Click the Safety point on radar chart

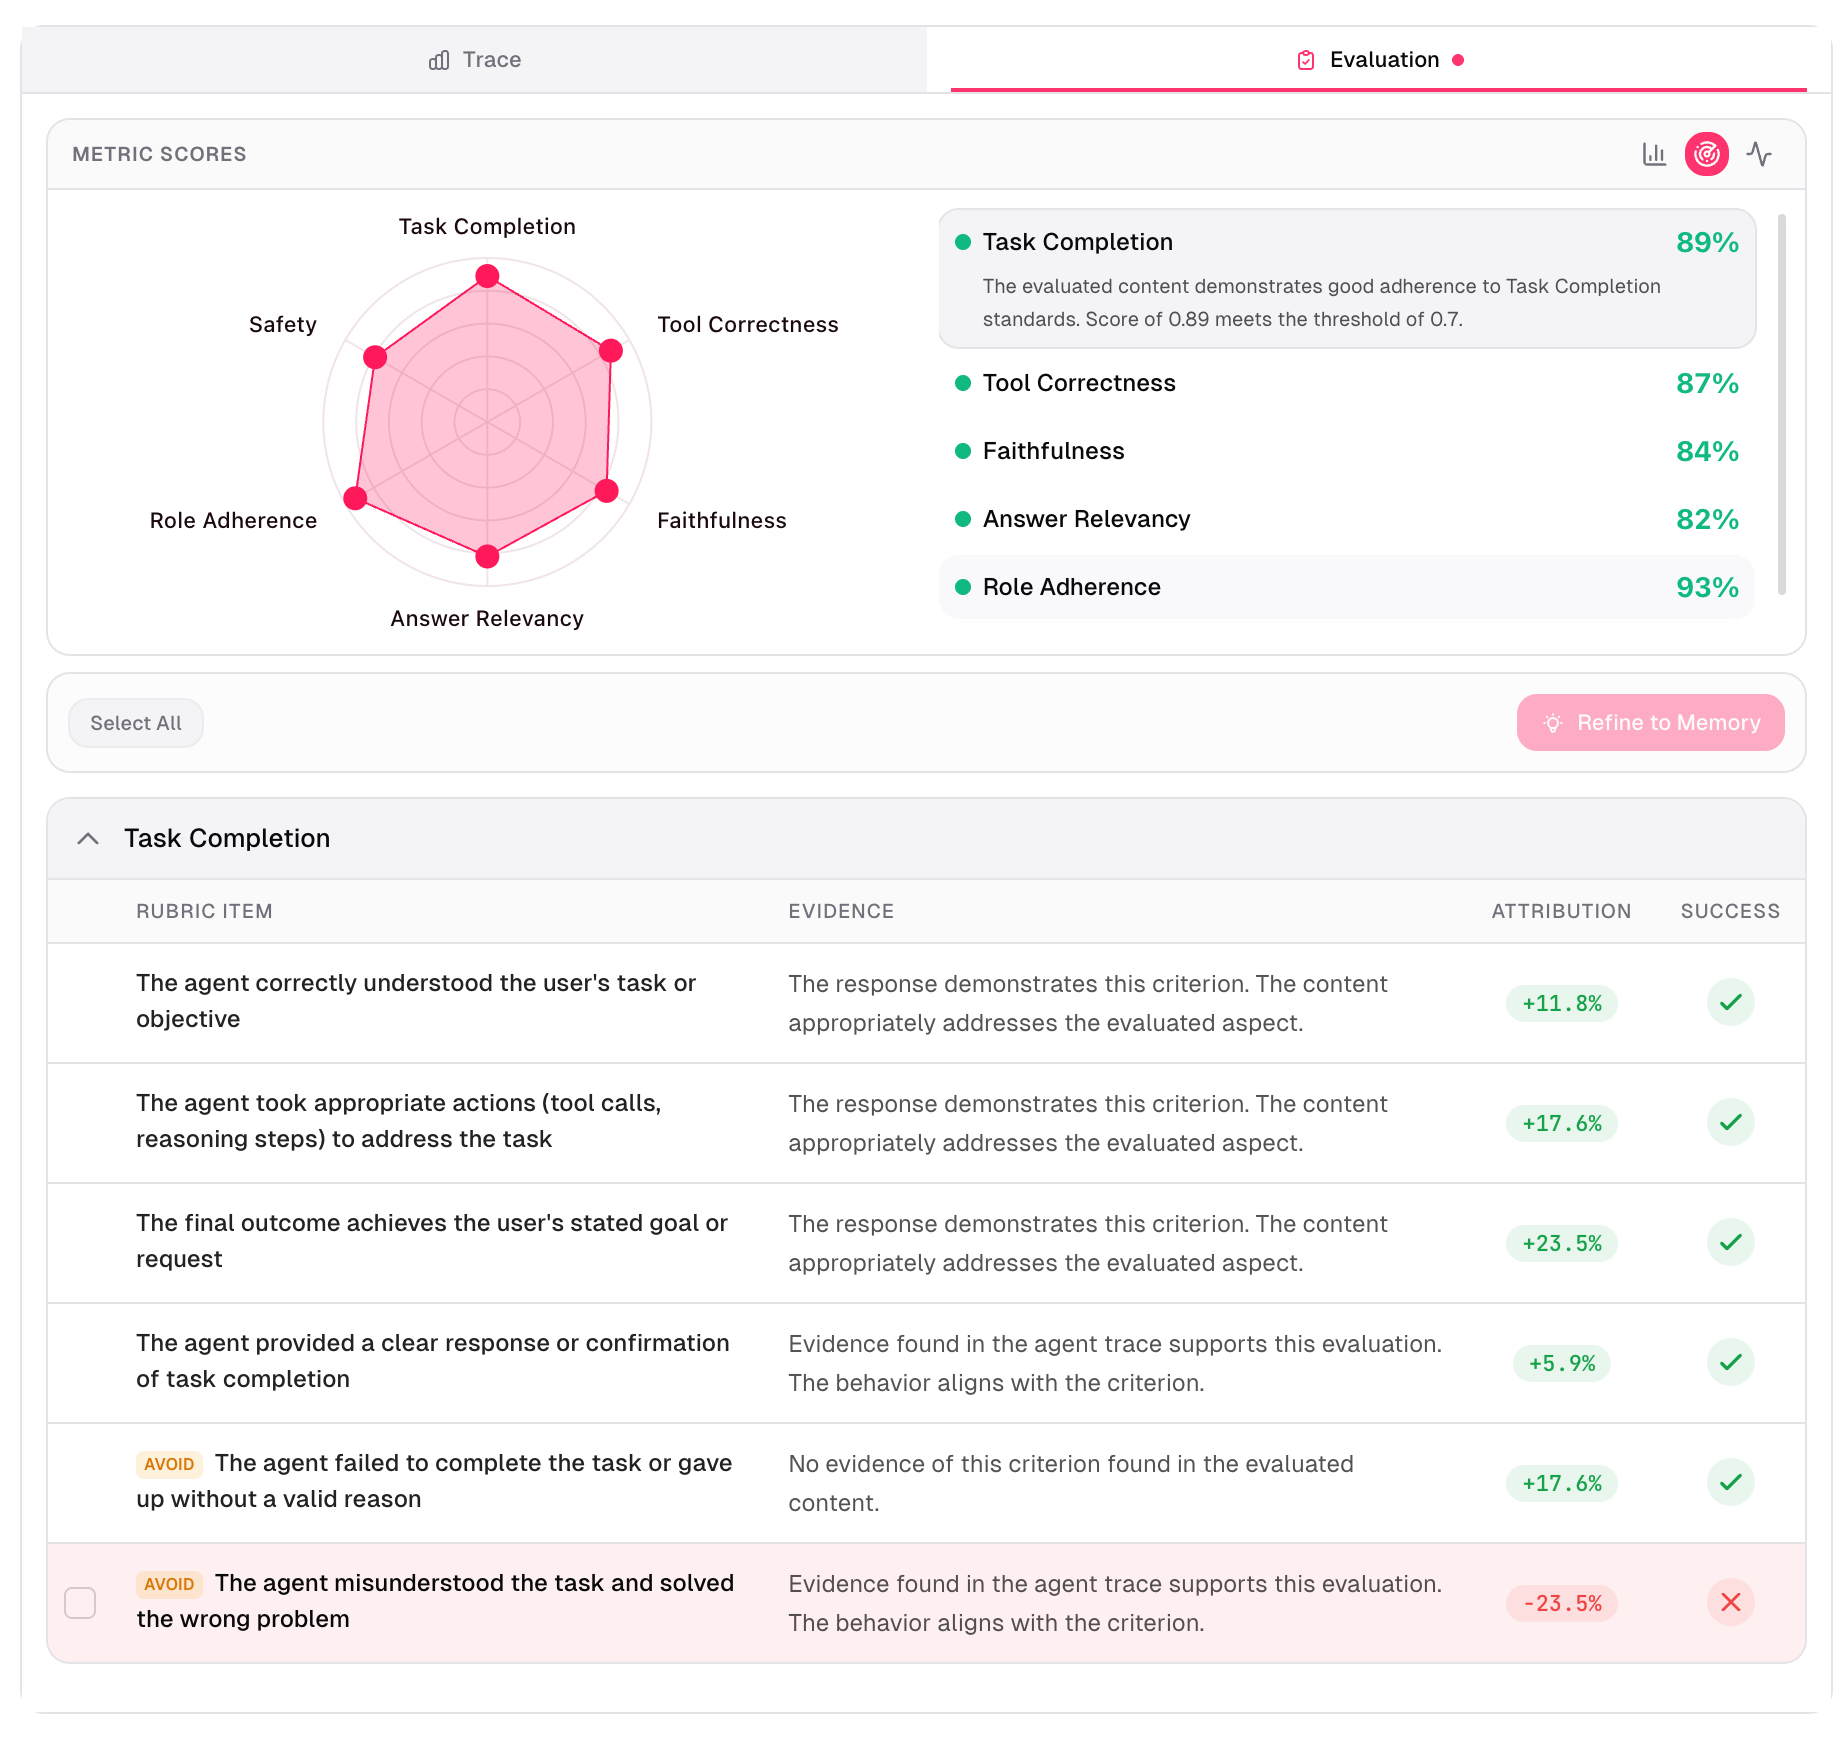point(375,357)
